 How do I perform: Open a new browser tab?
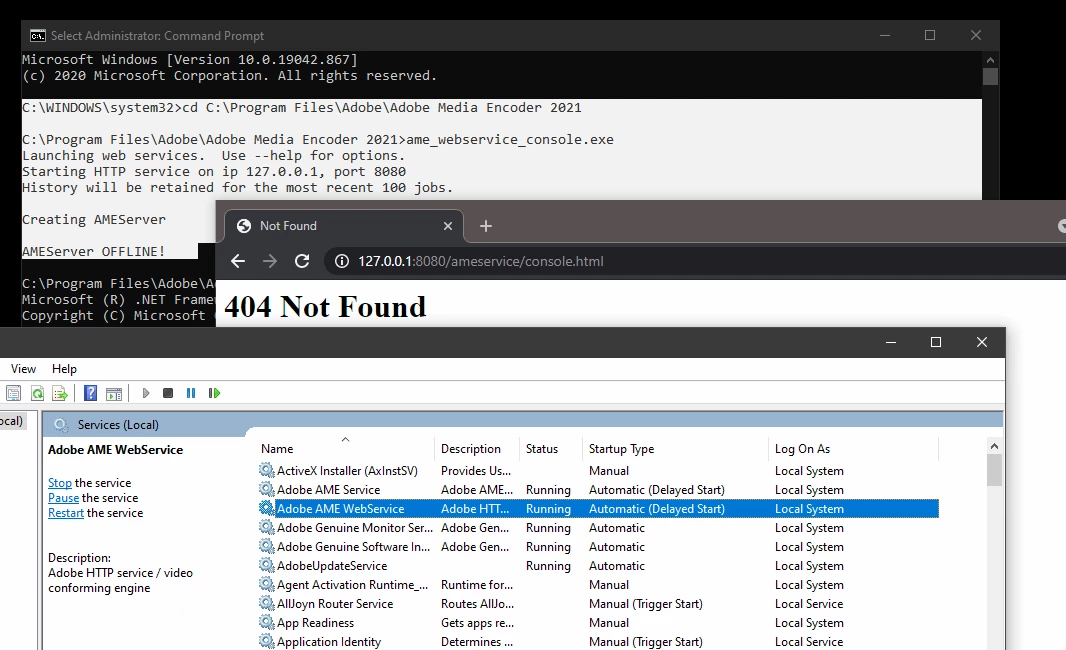pyautogui.click(x=485, y=226)
